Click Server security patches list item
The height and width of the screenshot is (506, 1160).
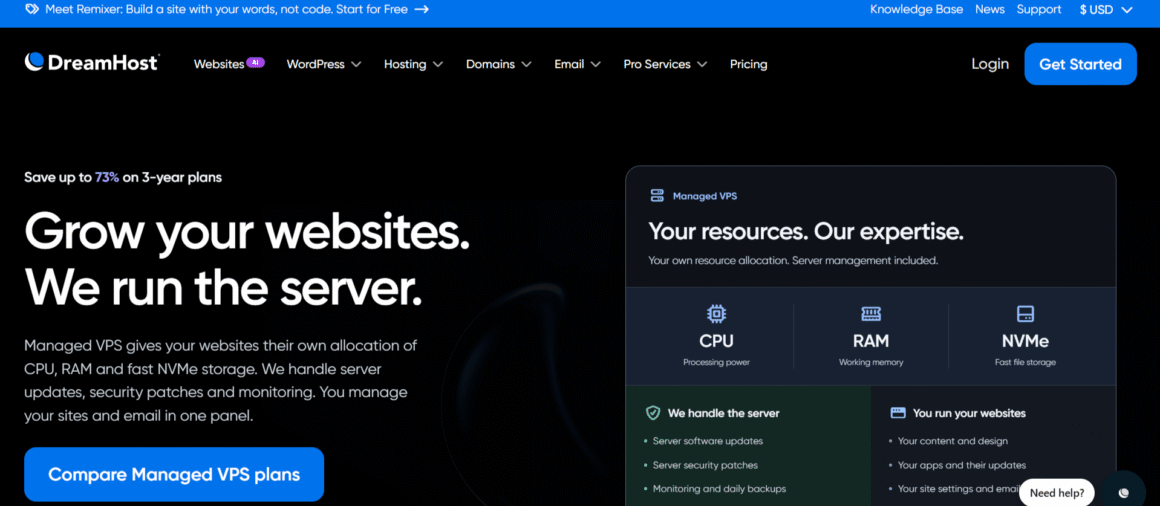click(x=705, y=465)
